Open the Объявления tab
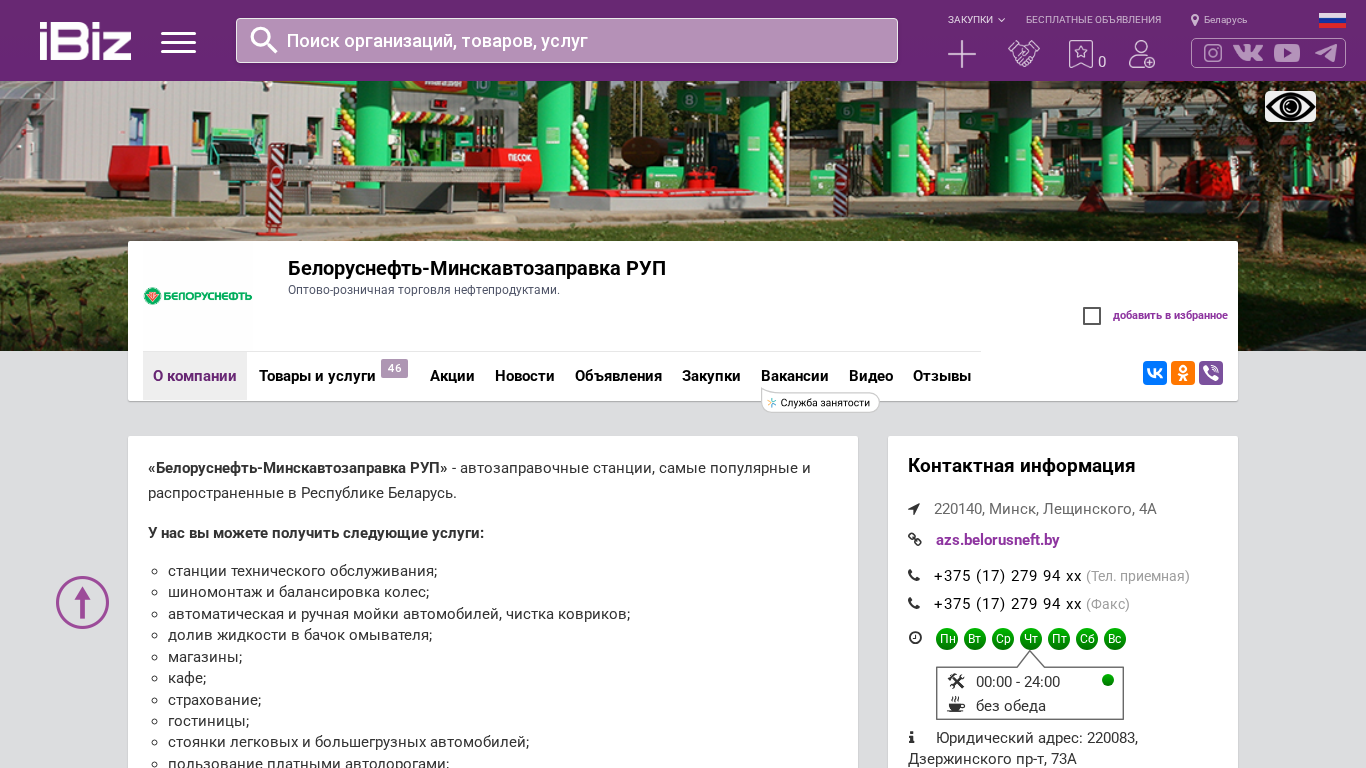Screen dimensions: 1366x768 click(618, 376)
